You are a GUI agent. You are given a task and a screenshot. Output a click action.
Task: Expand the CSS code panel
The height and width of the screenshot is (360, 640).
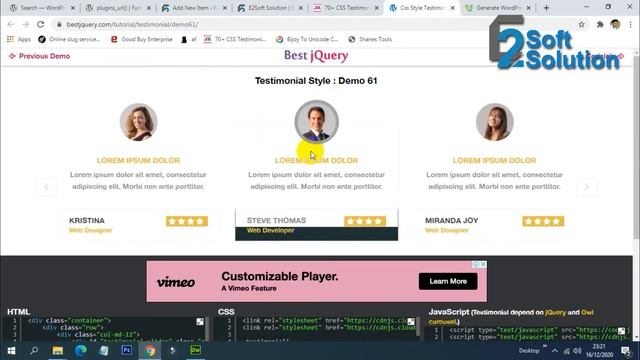click(411, 322)
